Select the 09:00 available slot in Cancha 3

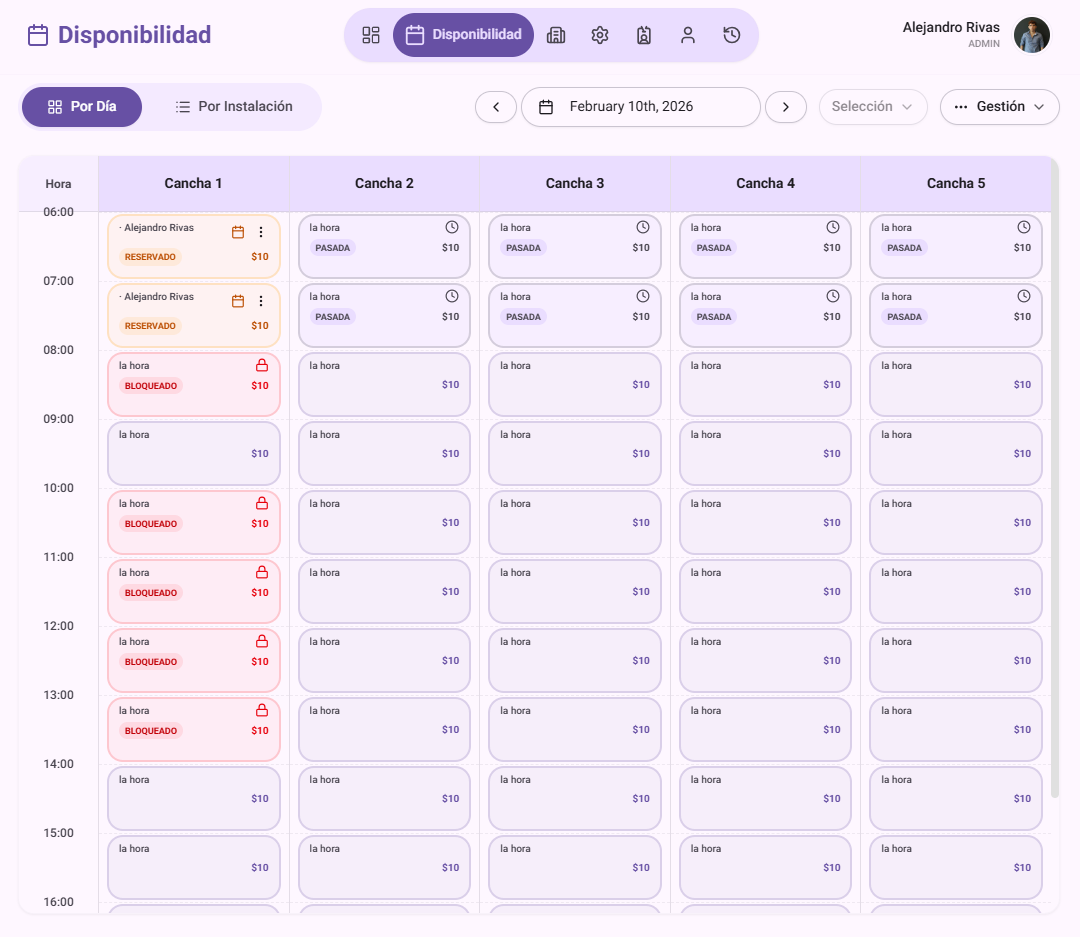(x=574, y=453)
